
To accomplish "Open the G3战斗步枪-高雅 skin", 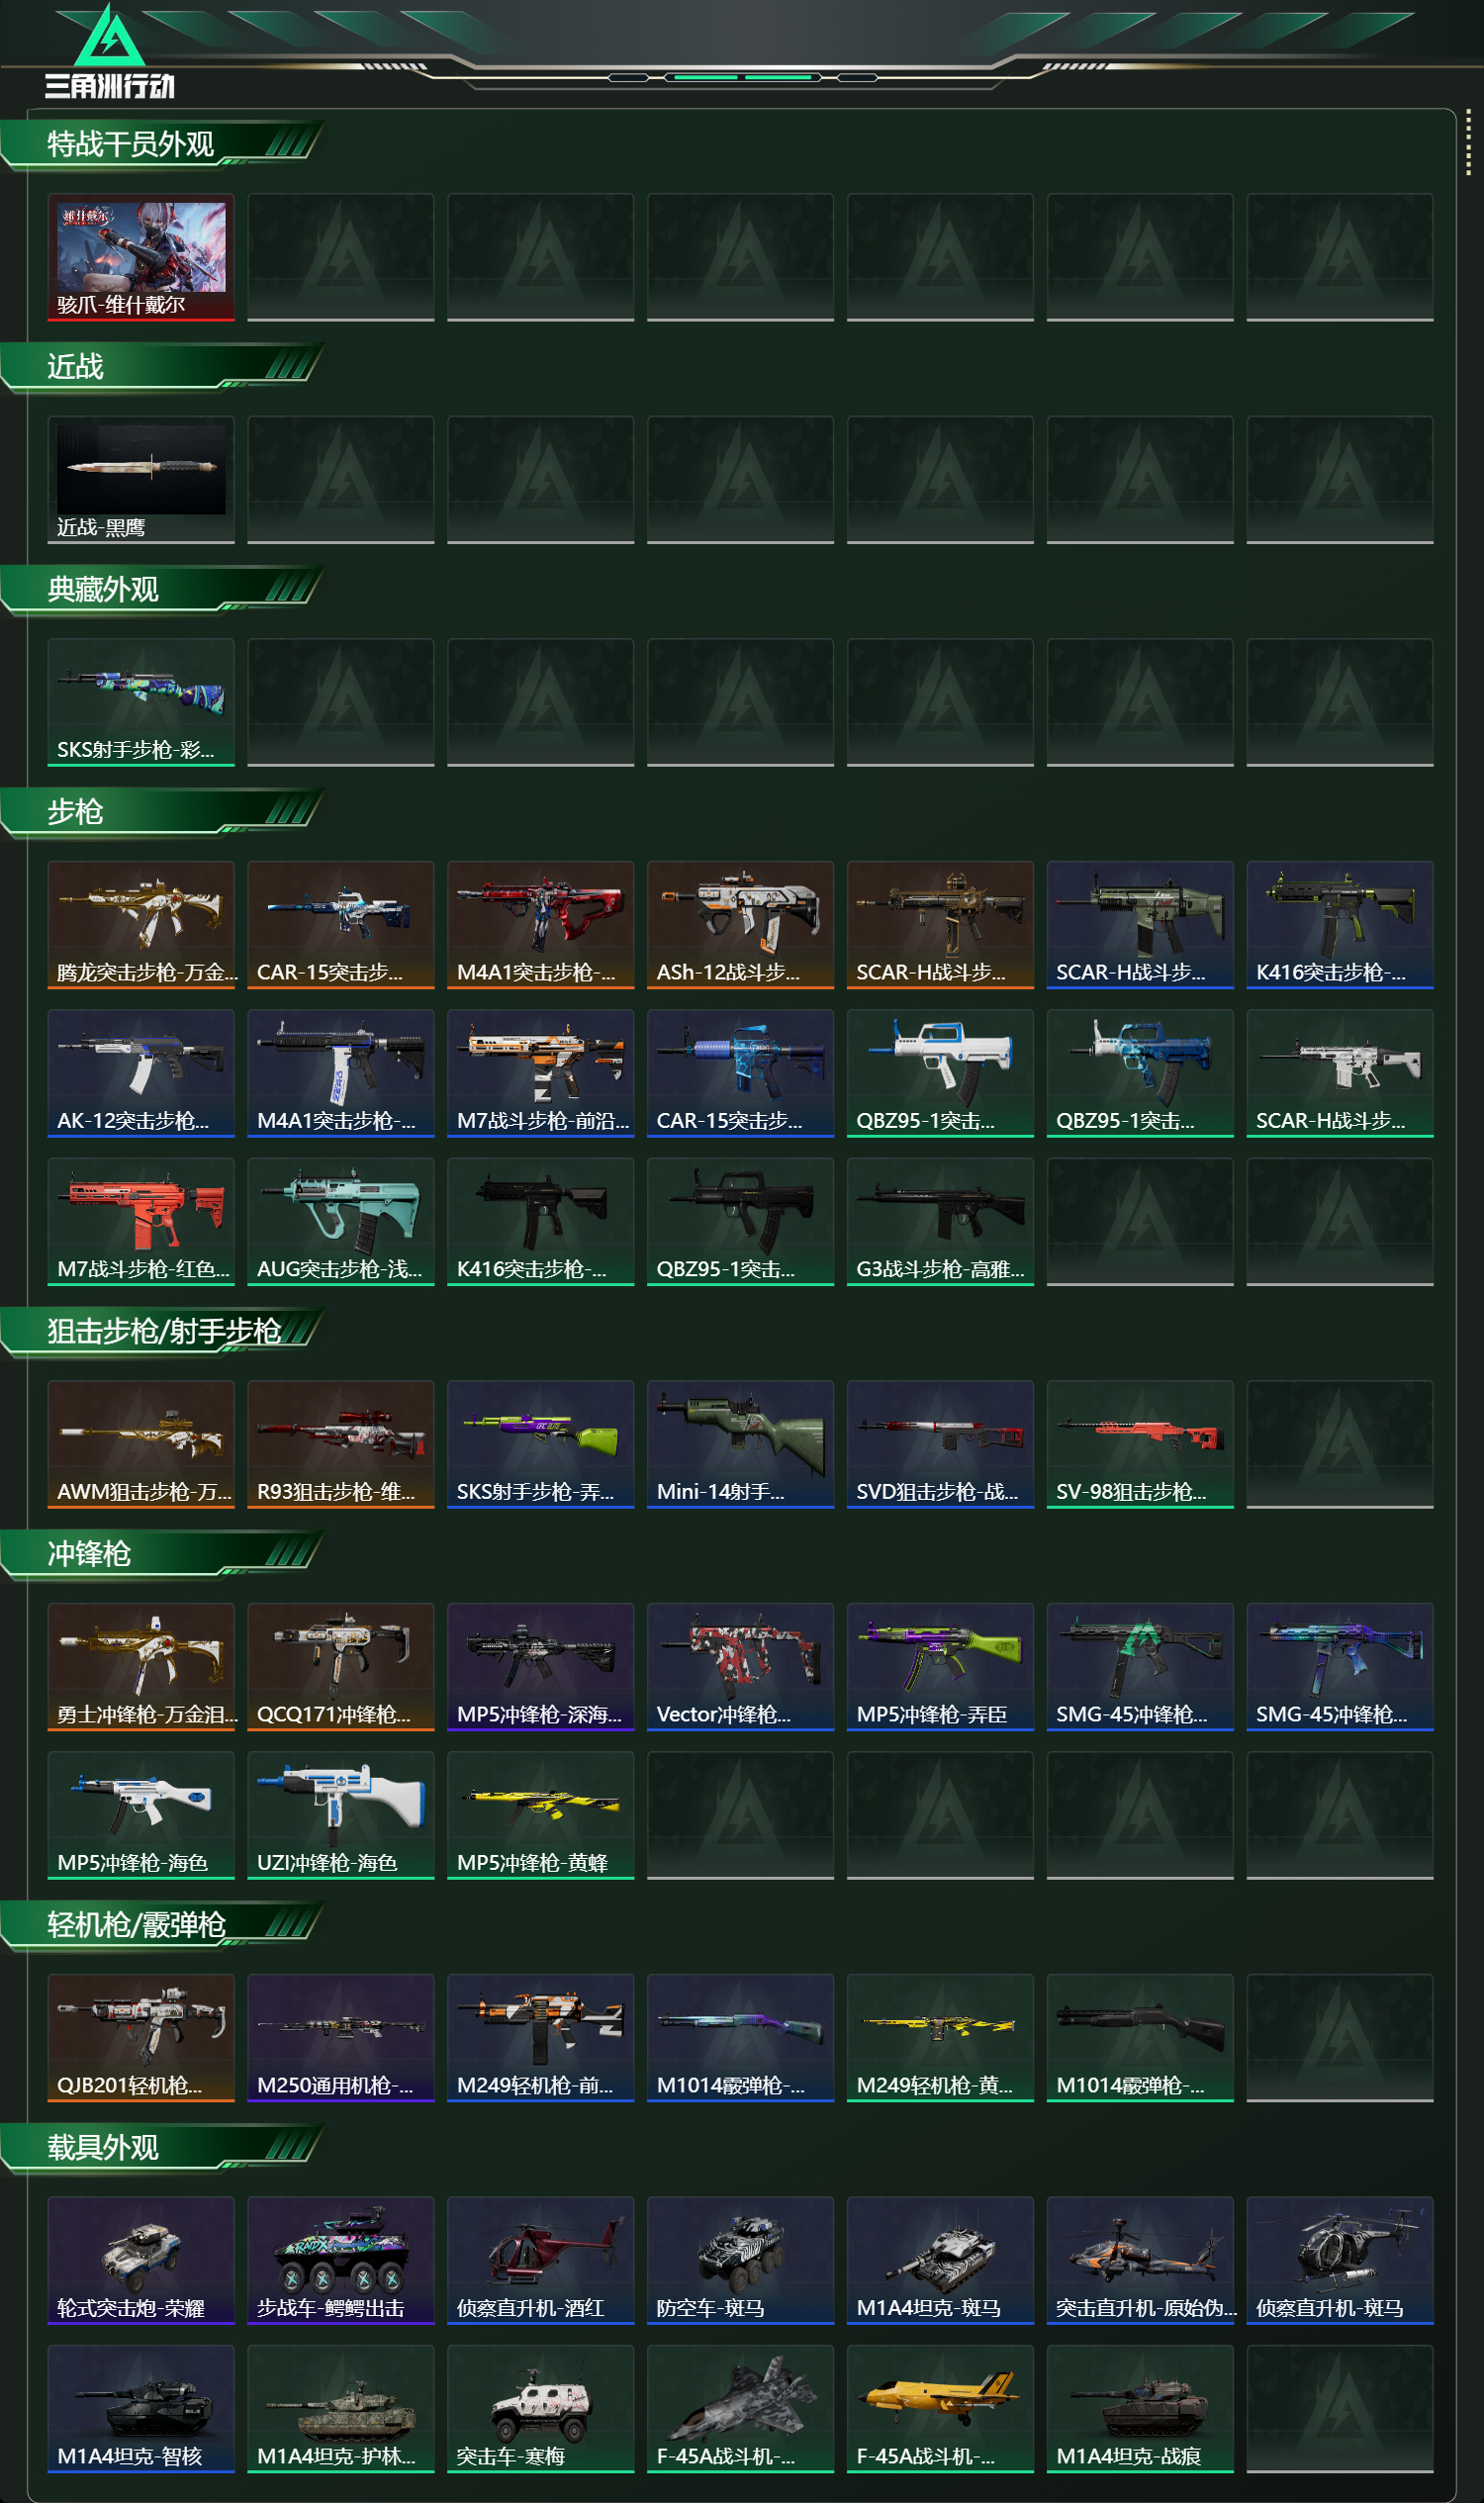I will (x=940, y=1222).
